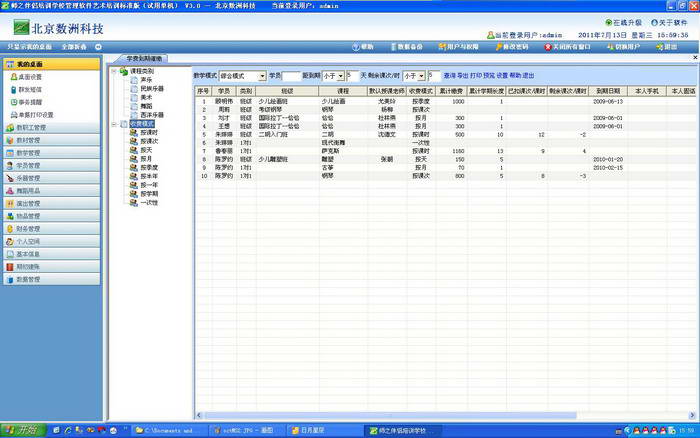Expand 物品管理 sidebar section
The height and width of the screenshot is (438, 700).
(52, 216)
